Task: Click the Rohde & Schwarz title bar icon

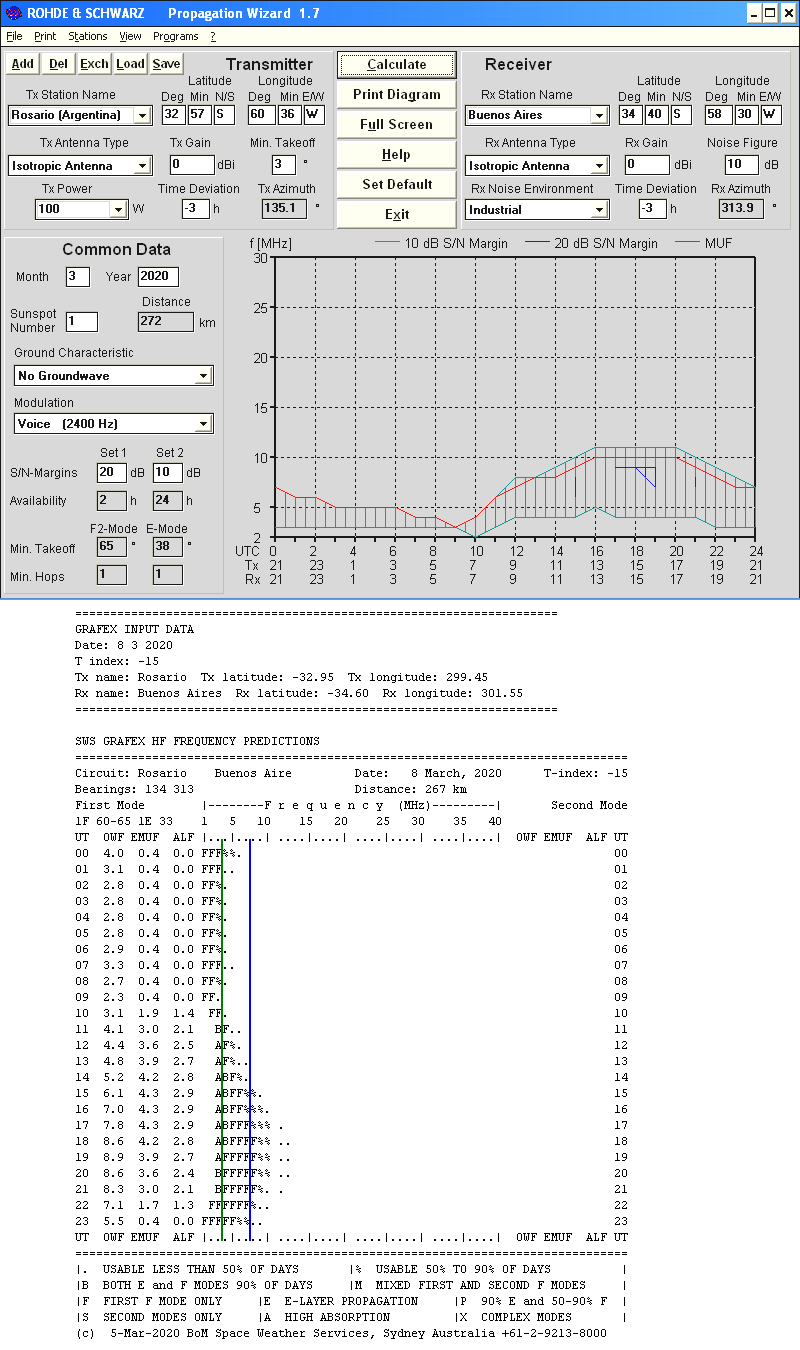Action: point(13,13)
